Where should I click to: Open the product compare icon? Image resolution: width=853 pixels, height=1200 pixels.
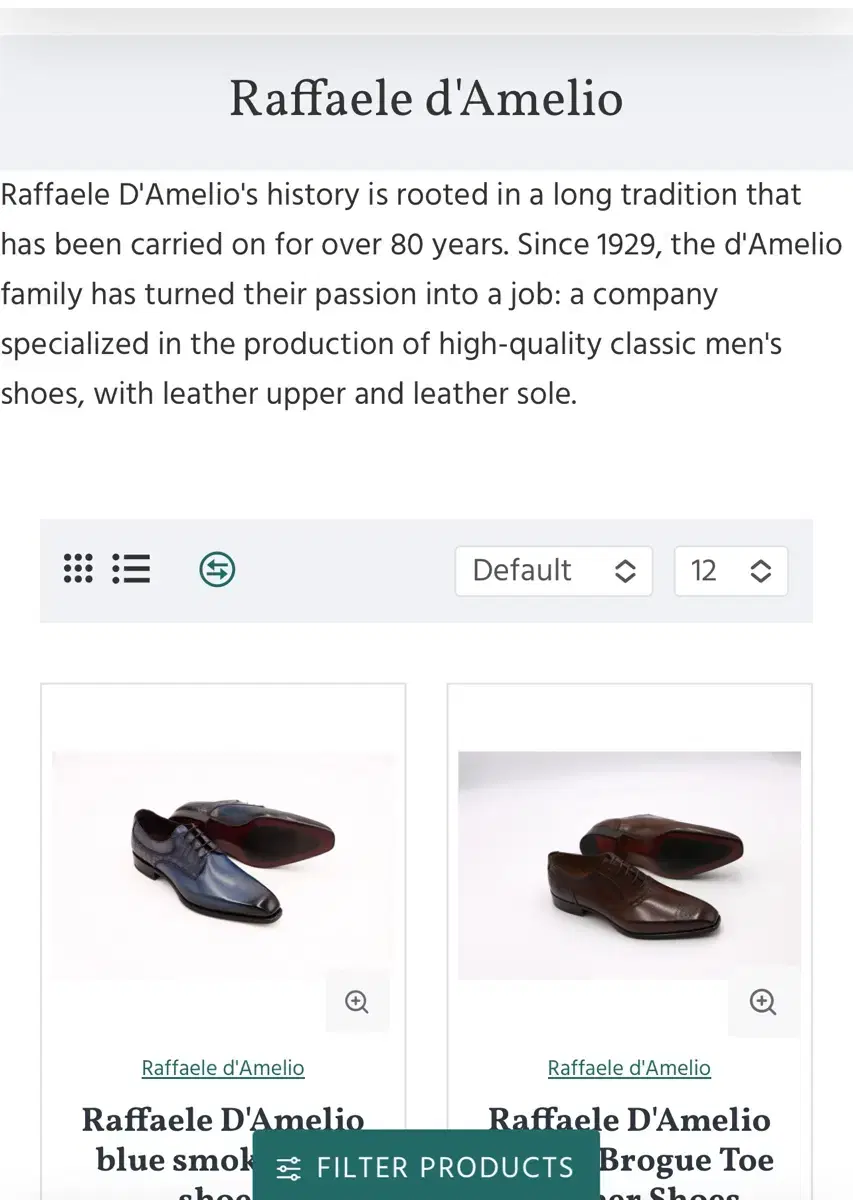(217, 570)
